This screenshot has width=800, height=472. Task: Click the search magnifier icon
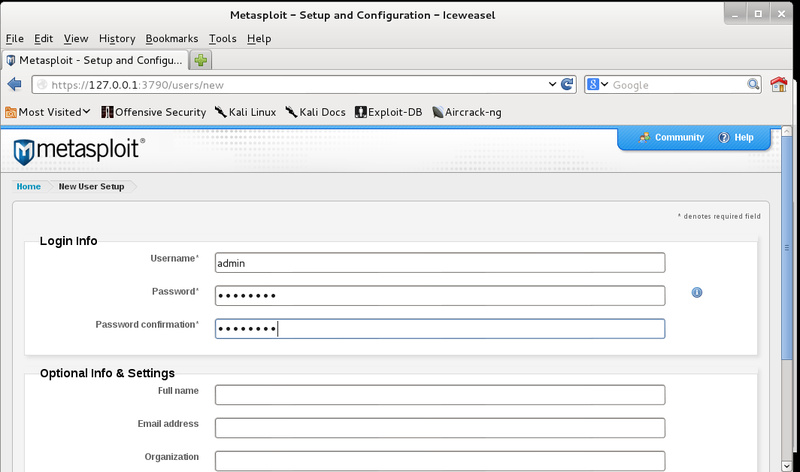tap(753, 84)
